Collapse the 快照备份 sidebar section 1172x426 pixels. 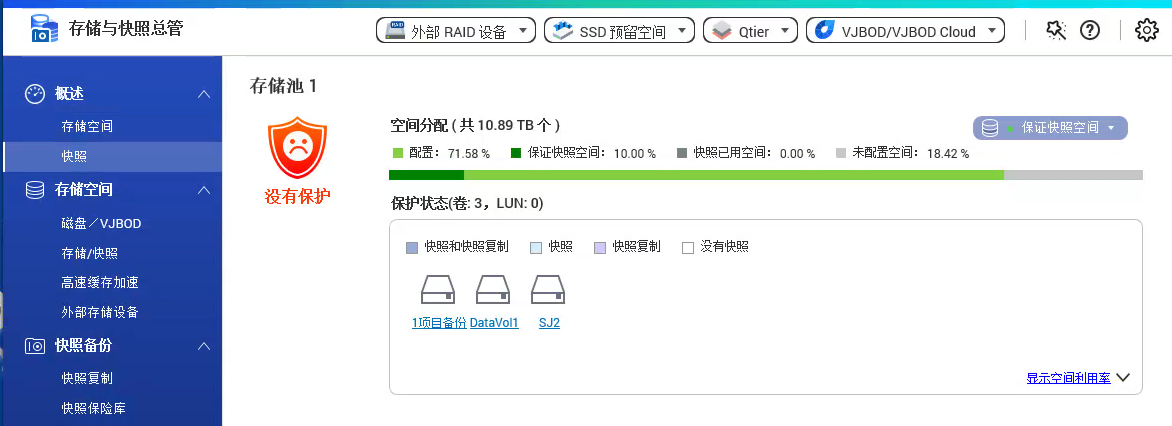pyautogui.click(x=203, y=346)
